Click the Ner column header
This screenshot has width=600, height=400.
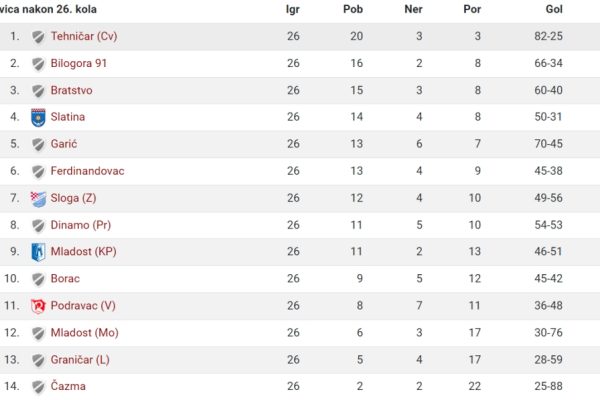[x=413, y=9]
